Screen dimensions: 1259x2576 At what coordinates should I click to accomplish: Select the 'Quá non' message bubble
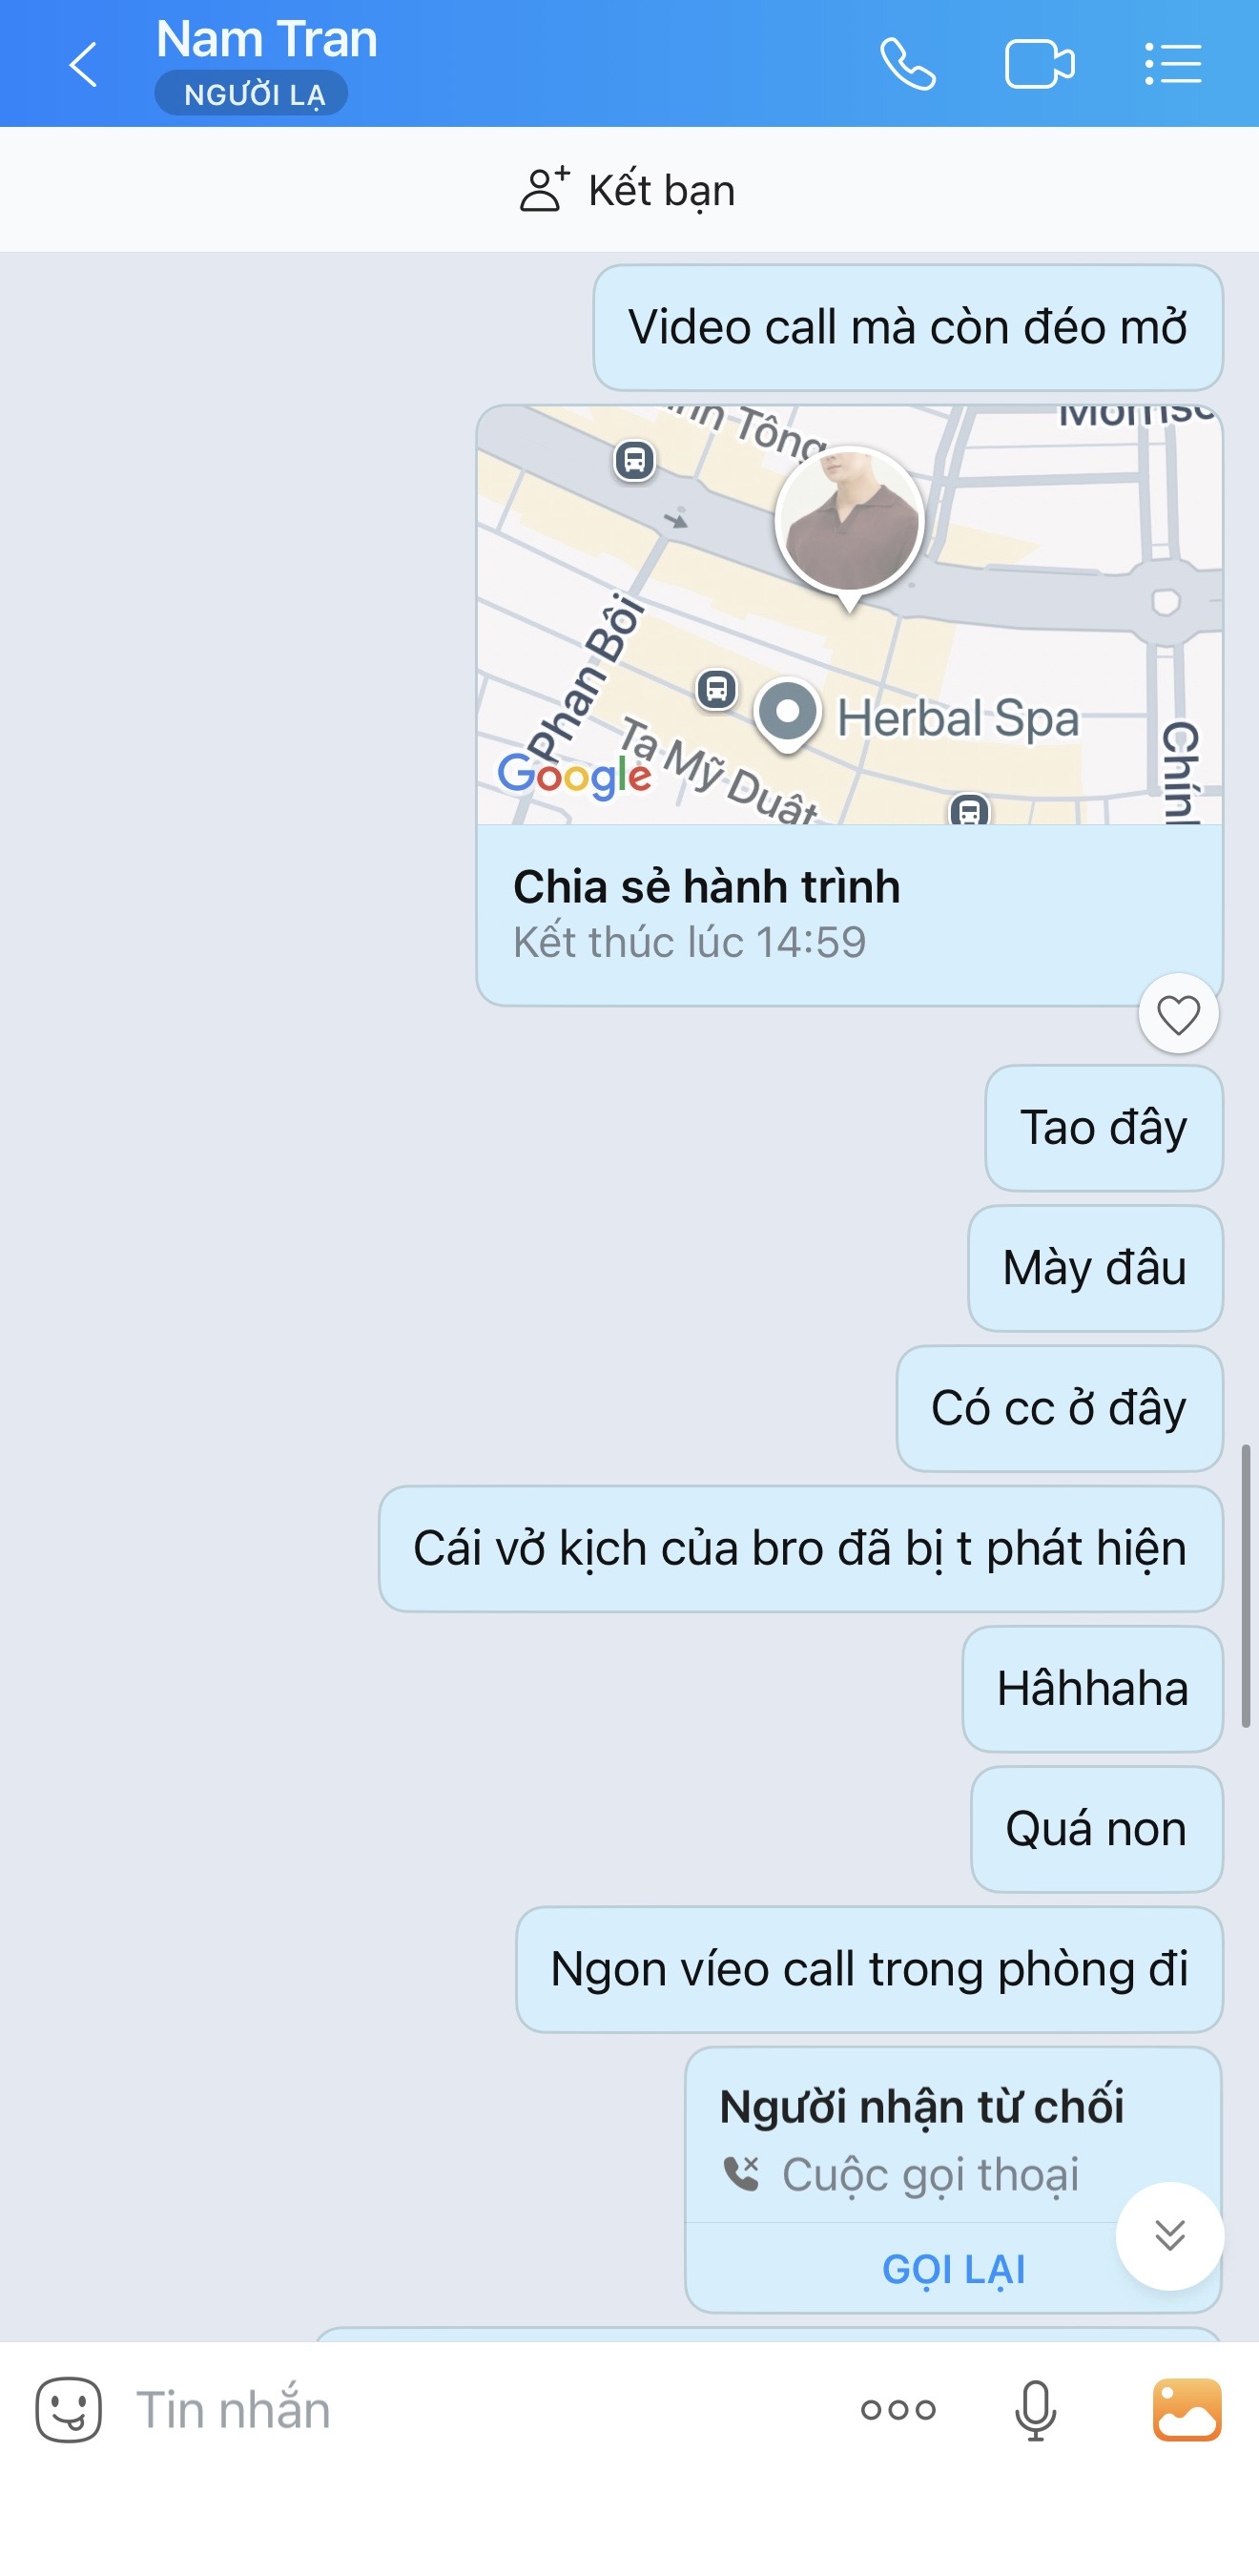[x=1096, y=1829]
